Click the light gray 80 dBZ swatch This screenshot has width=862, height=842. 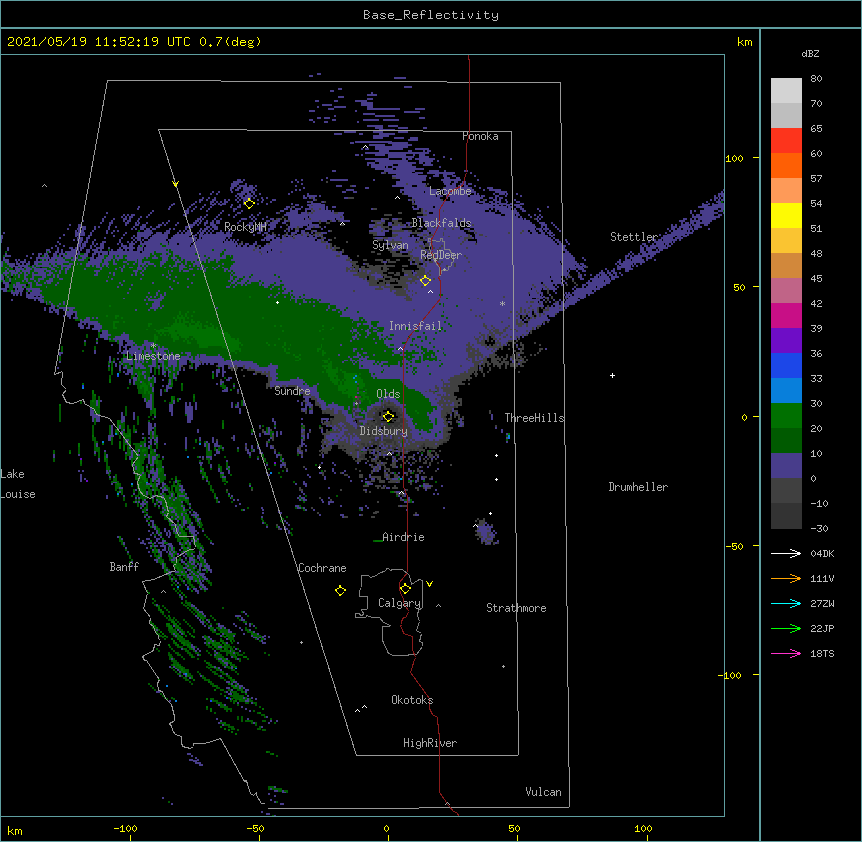786,91
